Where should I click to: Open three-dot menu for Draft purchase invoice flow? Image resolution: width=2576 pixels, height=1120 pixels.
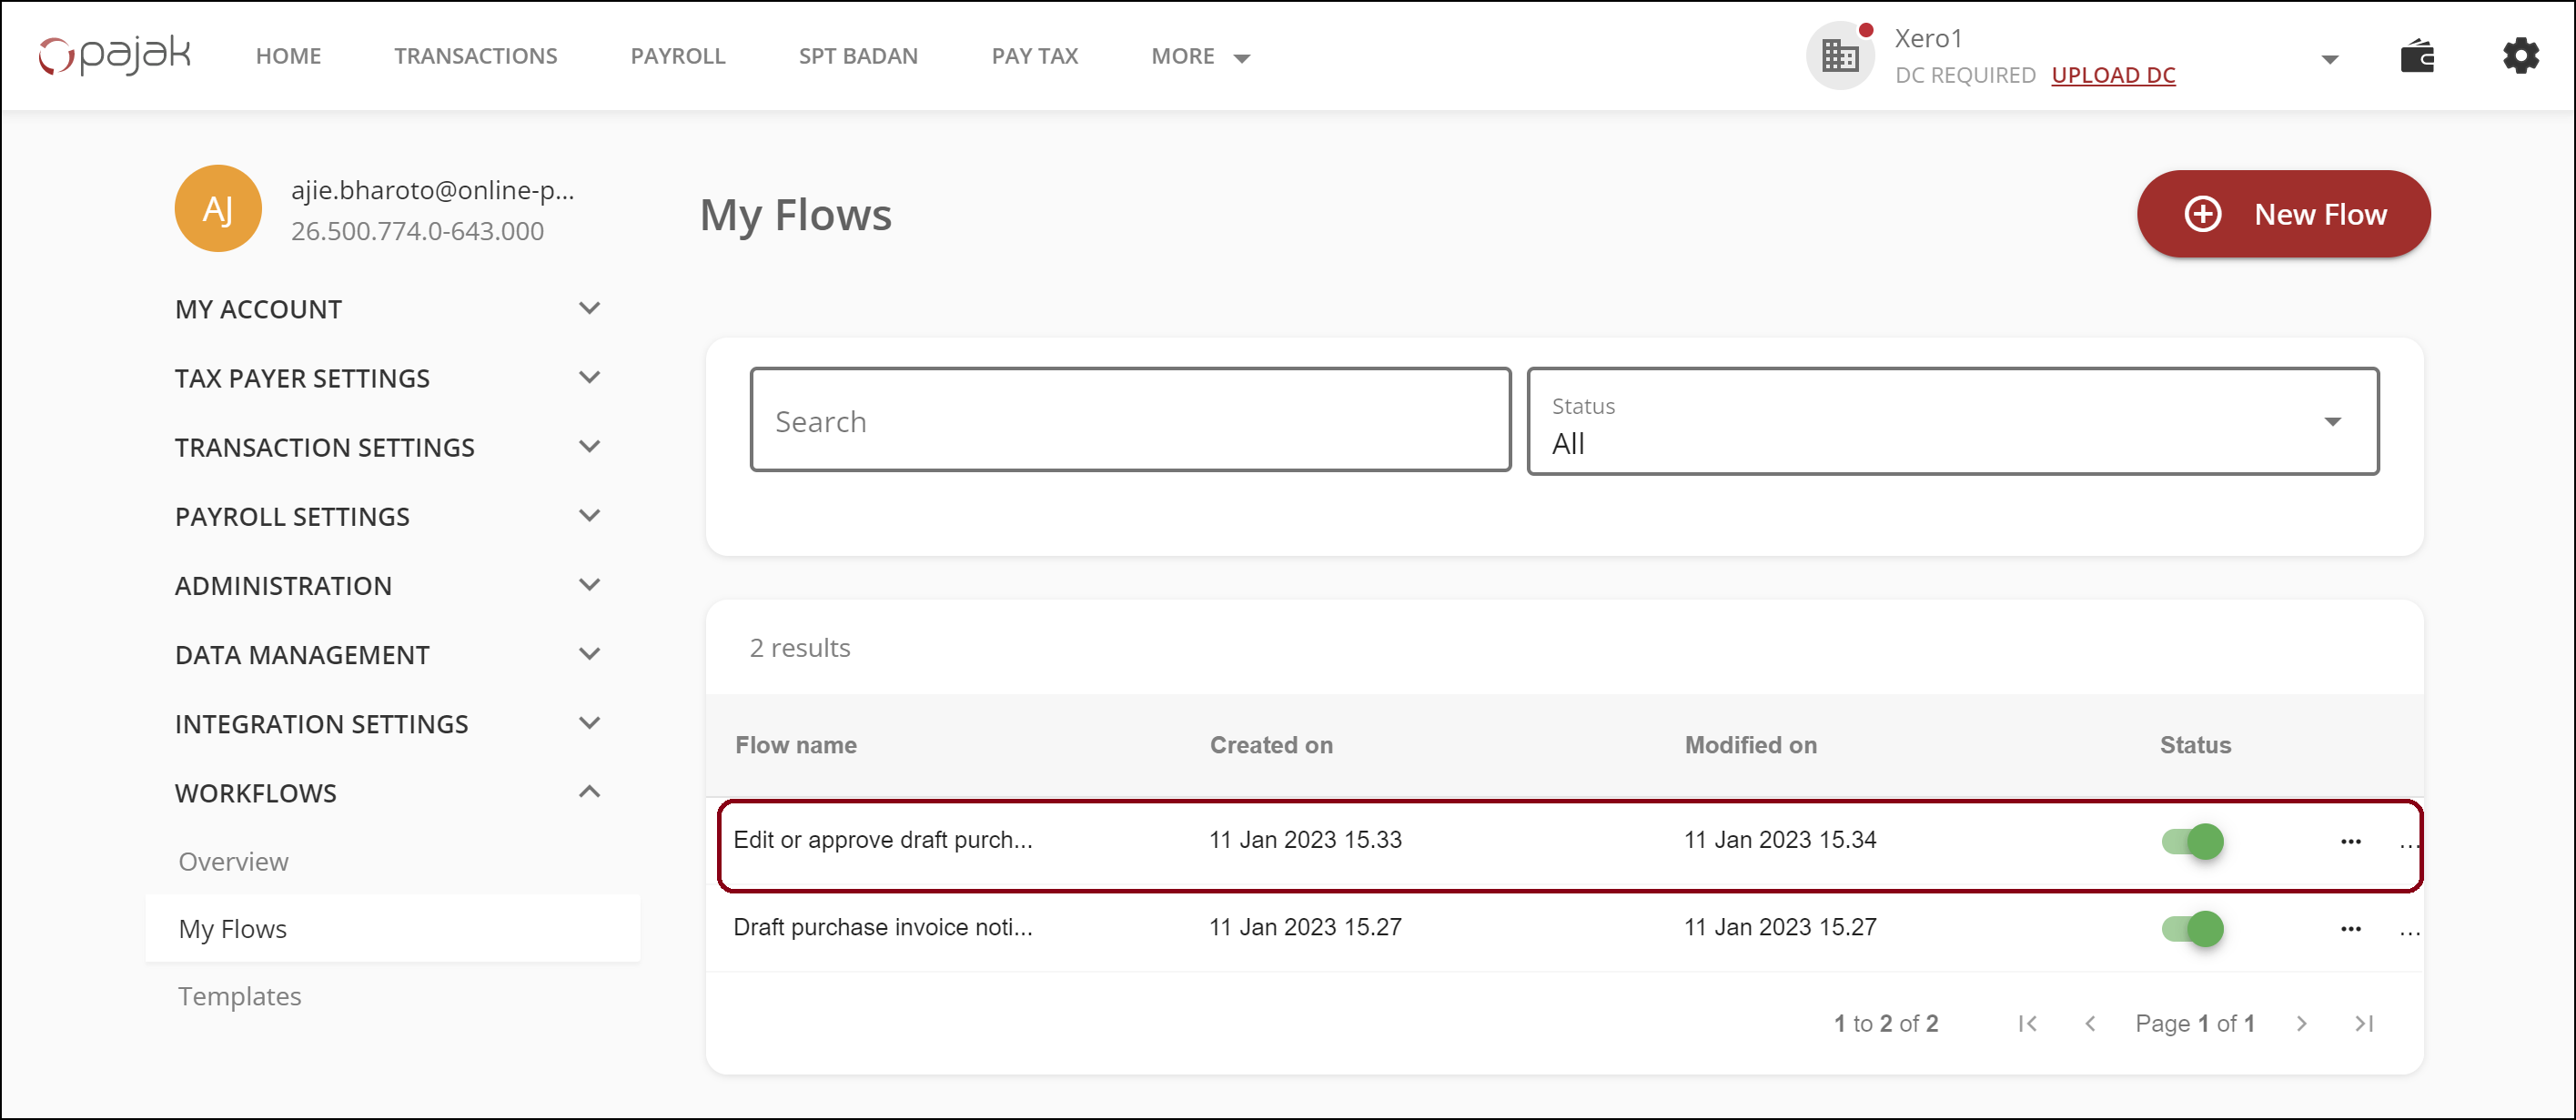click(2350, 929)
